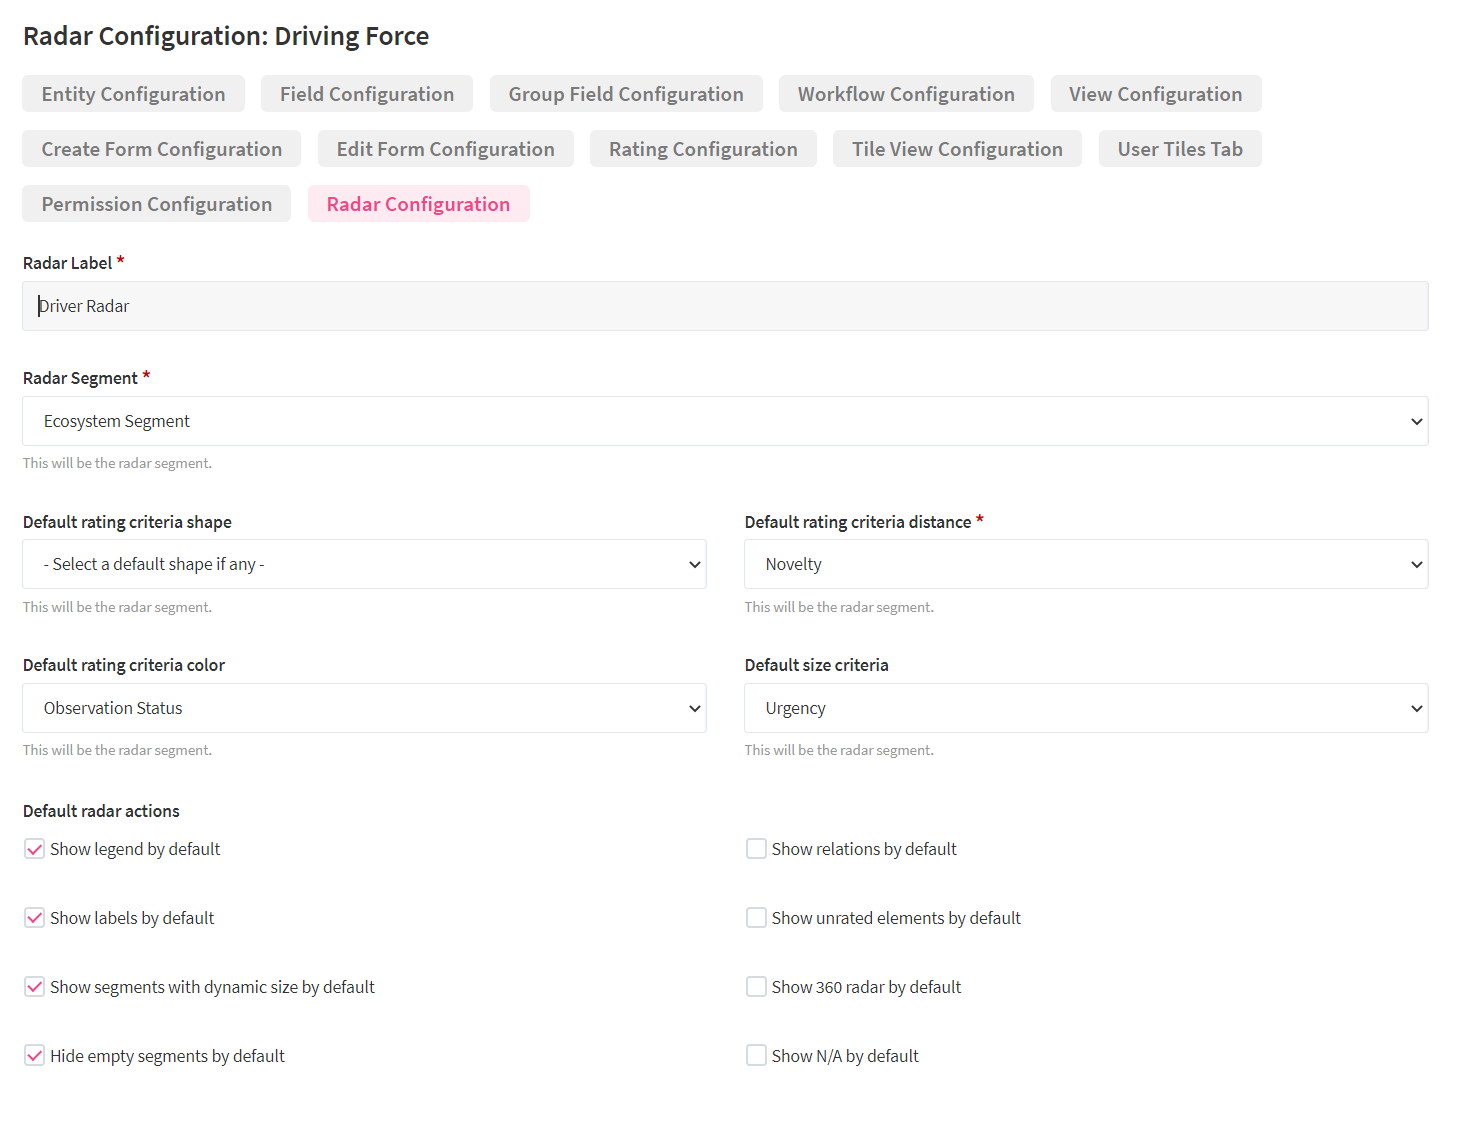1457x1129 pixels.
Task: Select the Rating Configuration tab
Action: point(702,149)
